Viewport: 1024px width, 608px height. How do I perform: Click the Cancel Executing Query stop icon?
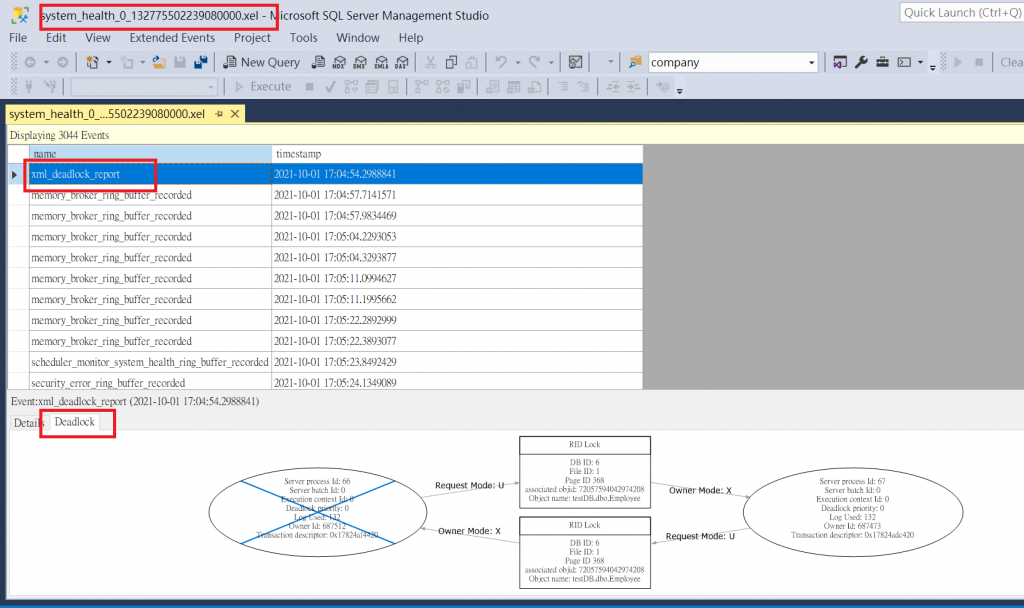[x=310, y=86]
